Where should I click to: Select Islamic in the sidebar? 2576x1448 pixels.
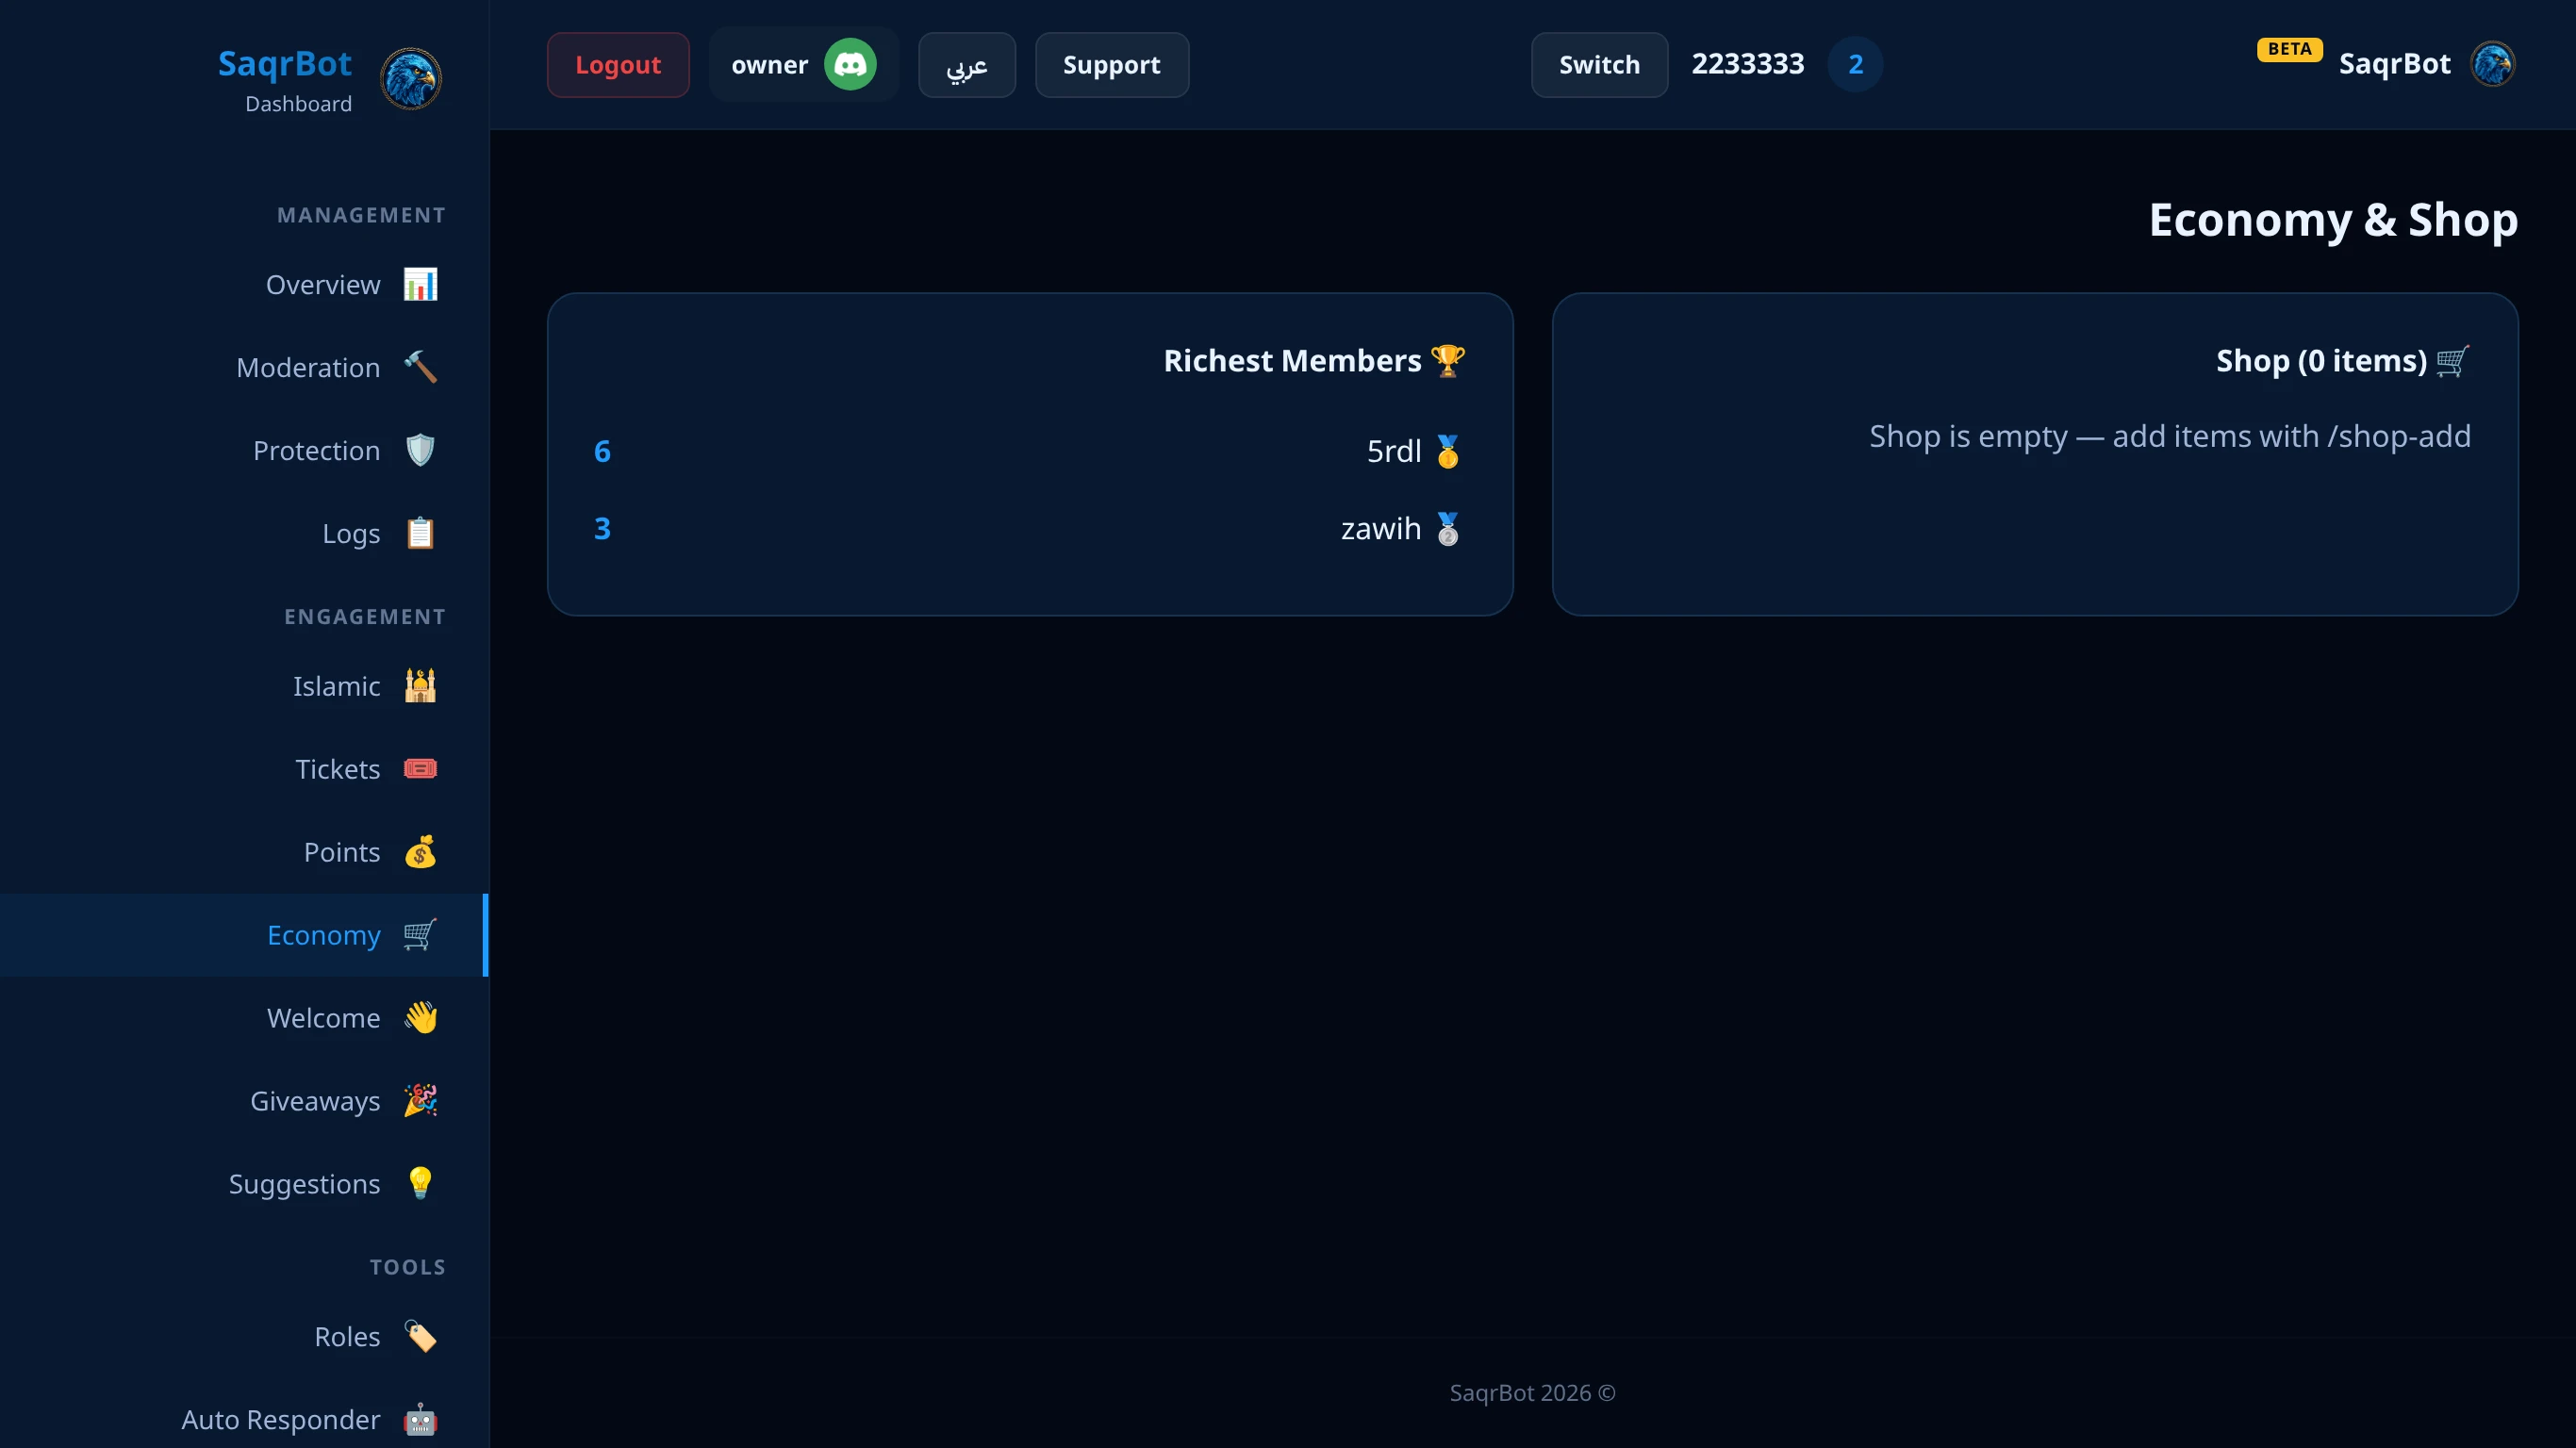244,686
